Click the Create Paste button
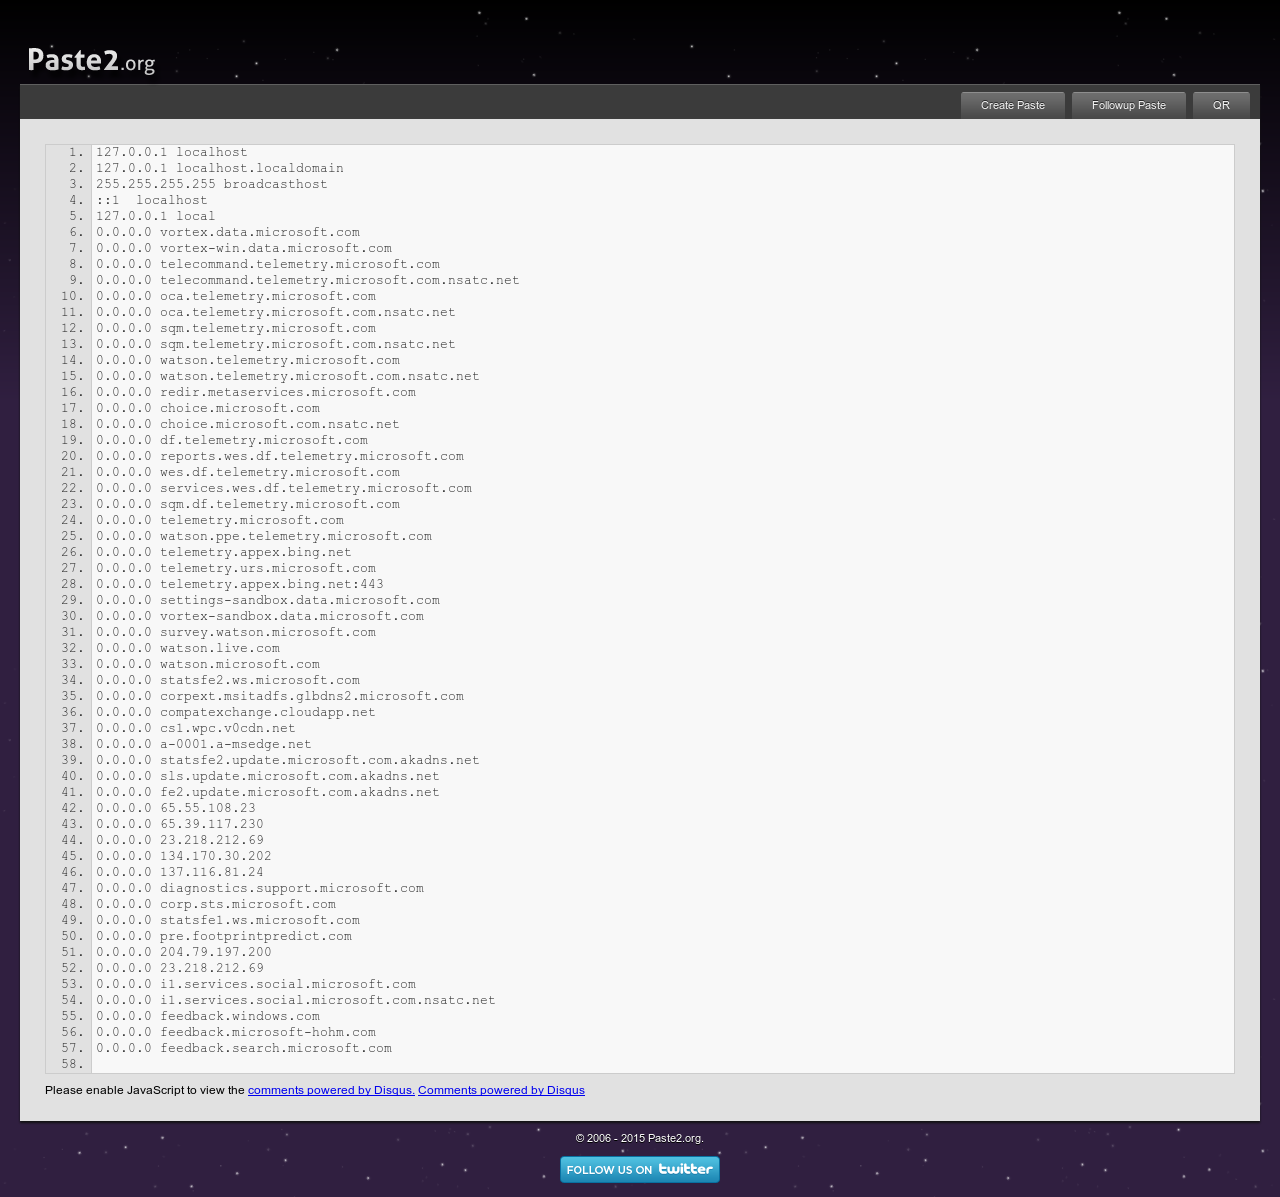This screenshot has width=1280, height=1197. pyautogui.click(x=1013, y=105)
